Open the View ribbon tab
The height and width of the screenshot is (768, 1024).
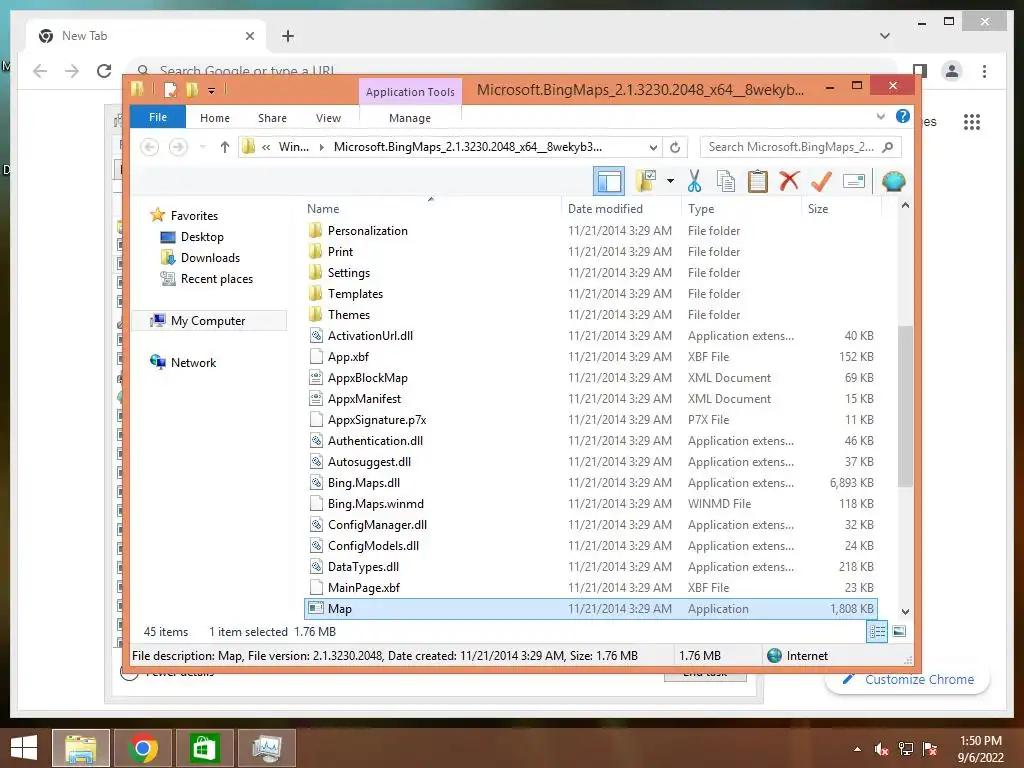pyautogui.click(x=328, y=118)
